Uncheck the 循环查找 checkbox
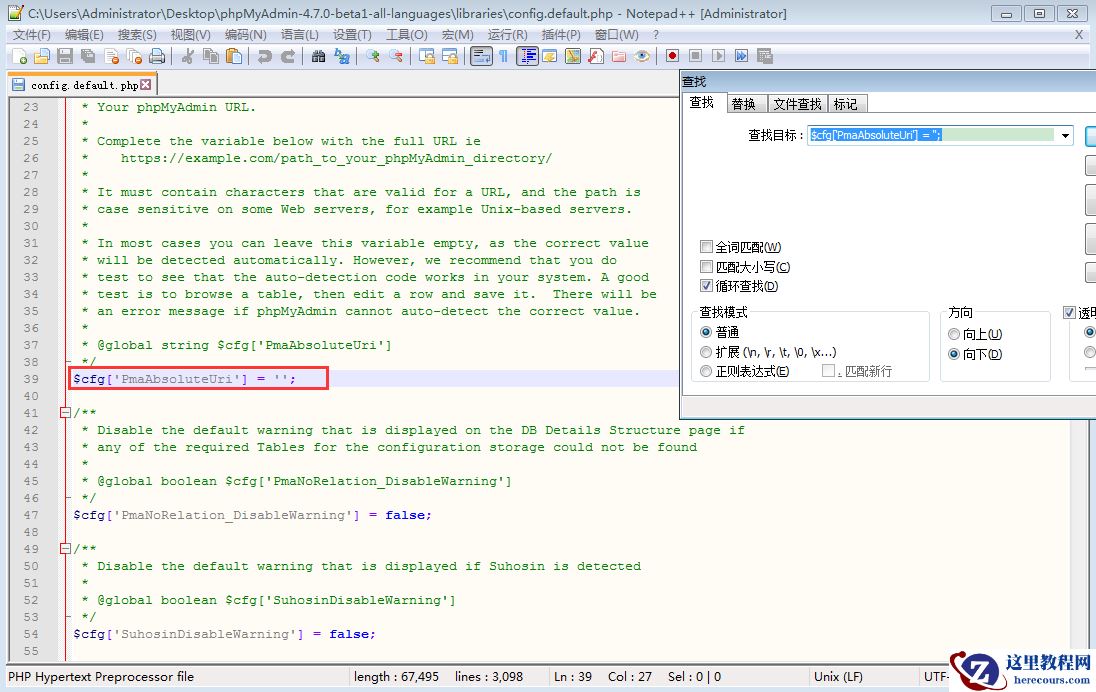 point(707,286)
